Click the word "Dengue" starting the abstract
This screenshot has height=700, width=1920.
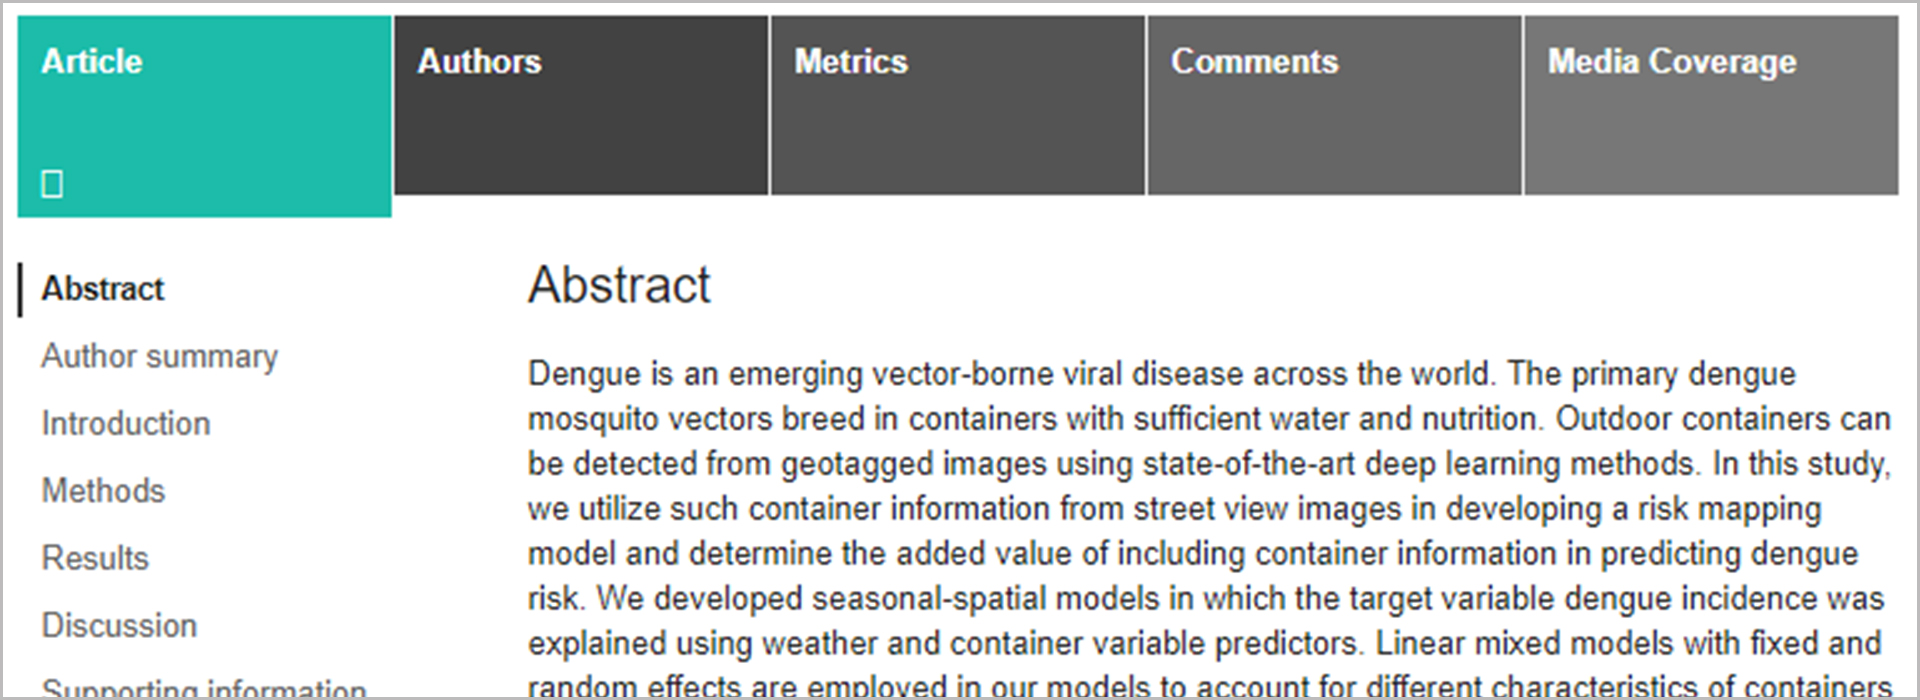pyautogui.click(x=584, y=374)
